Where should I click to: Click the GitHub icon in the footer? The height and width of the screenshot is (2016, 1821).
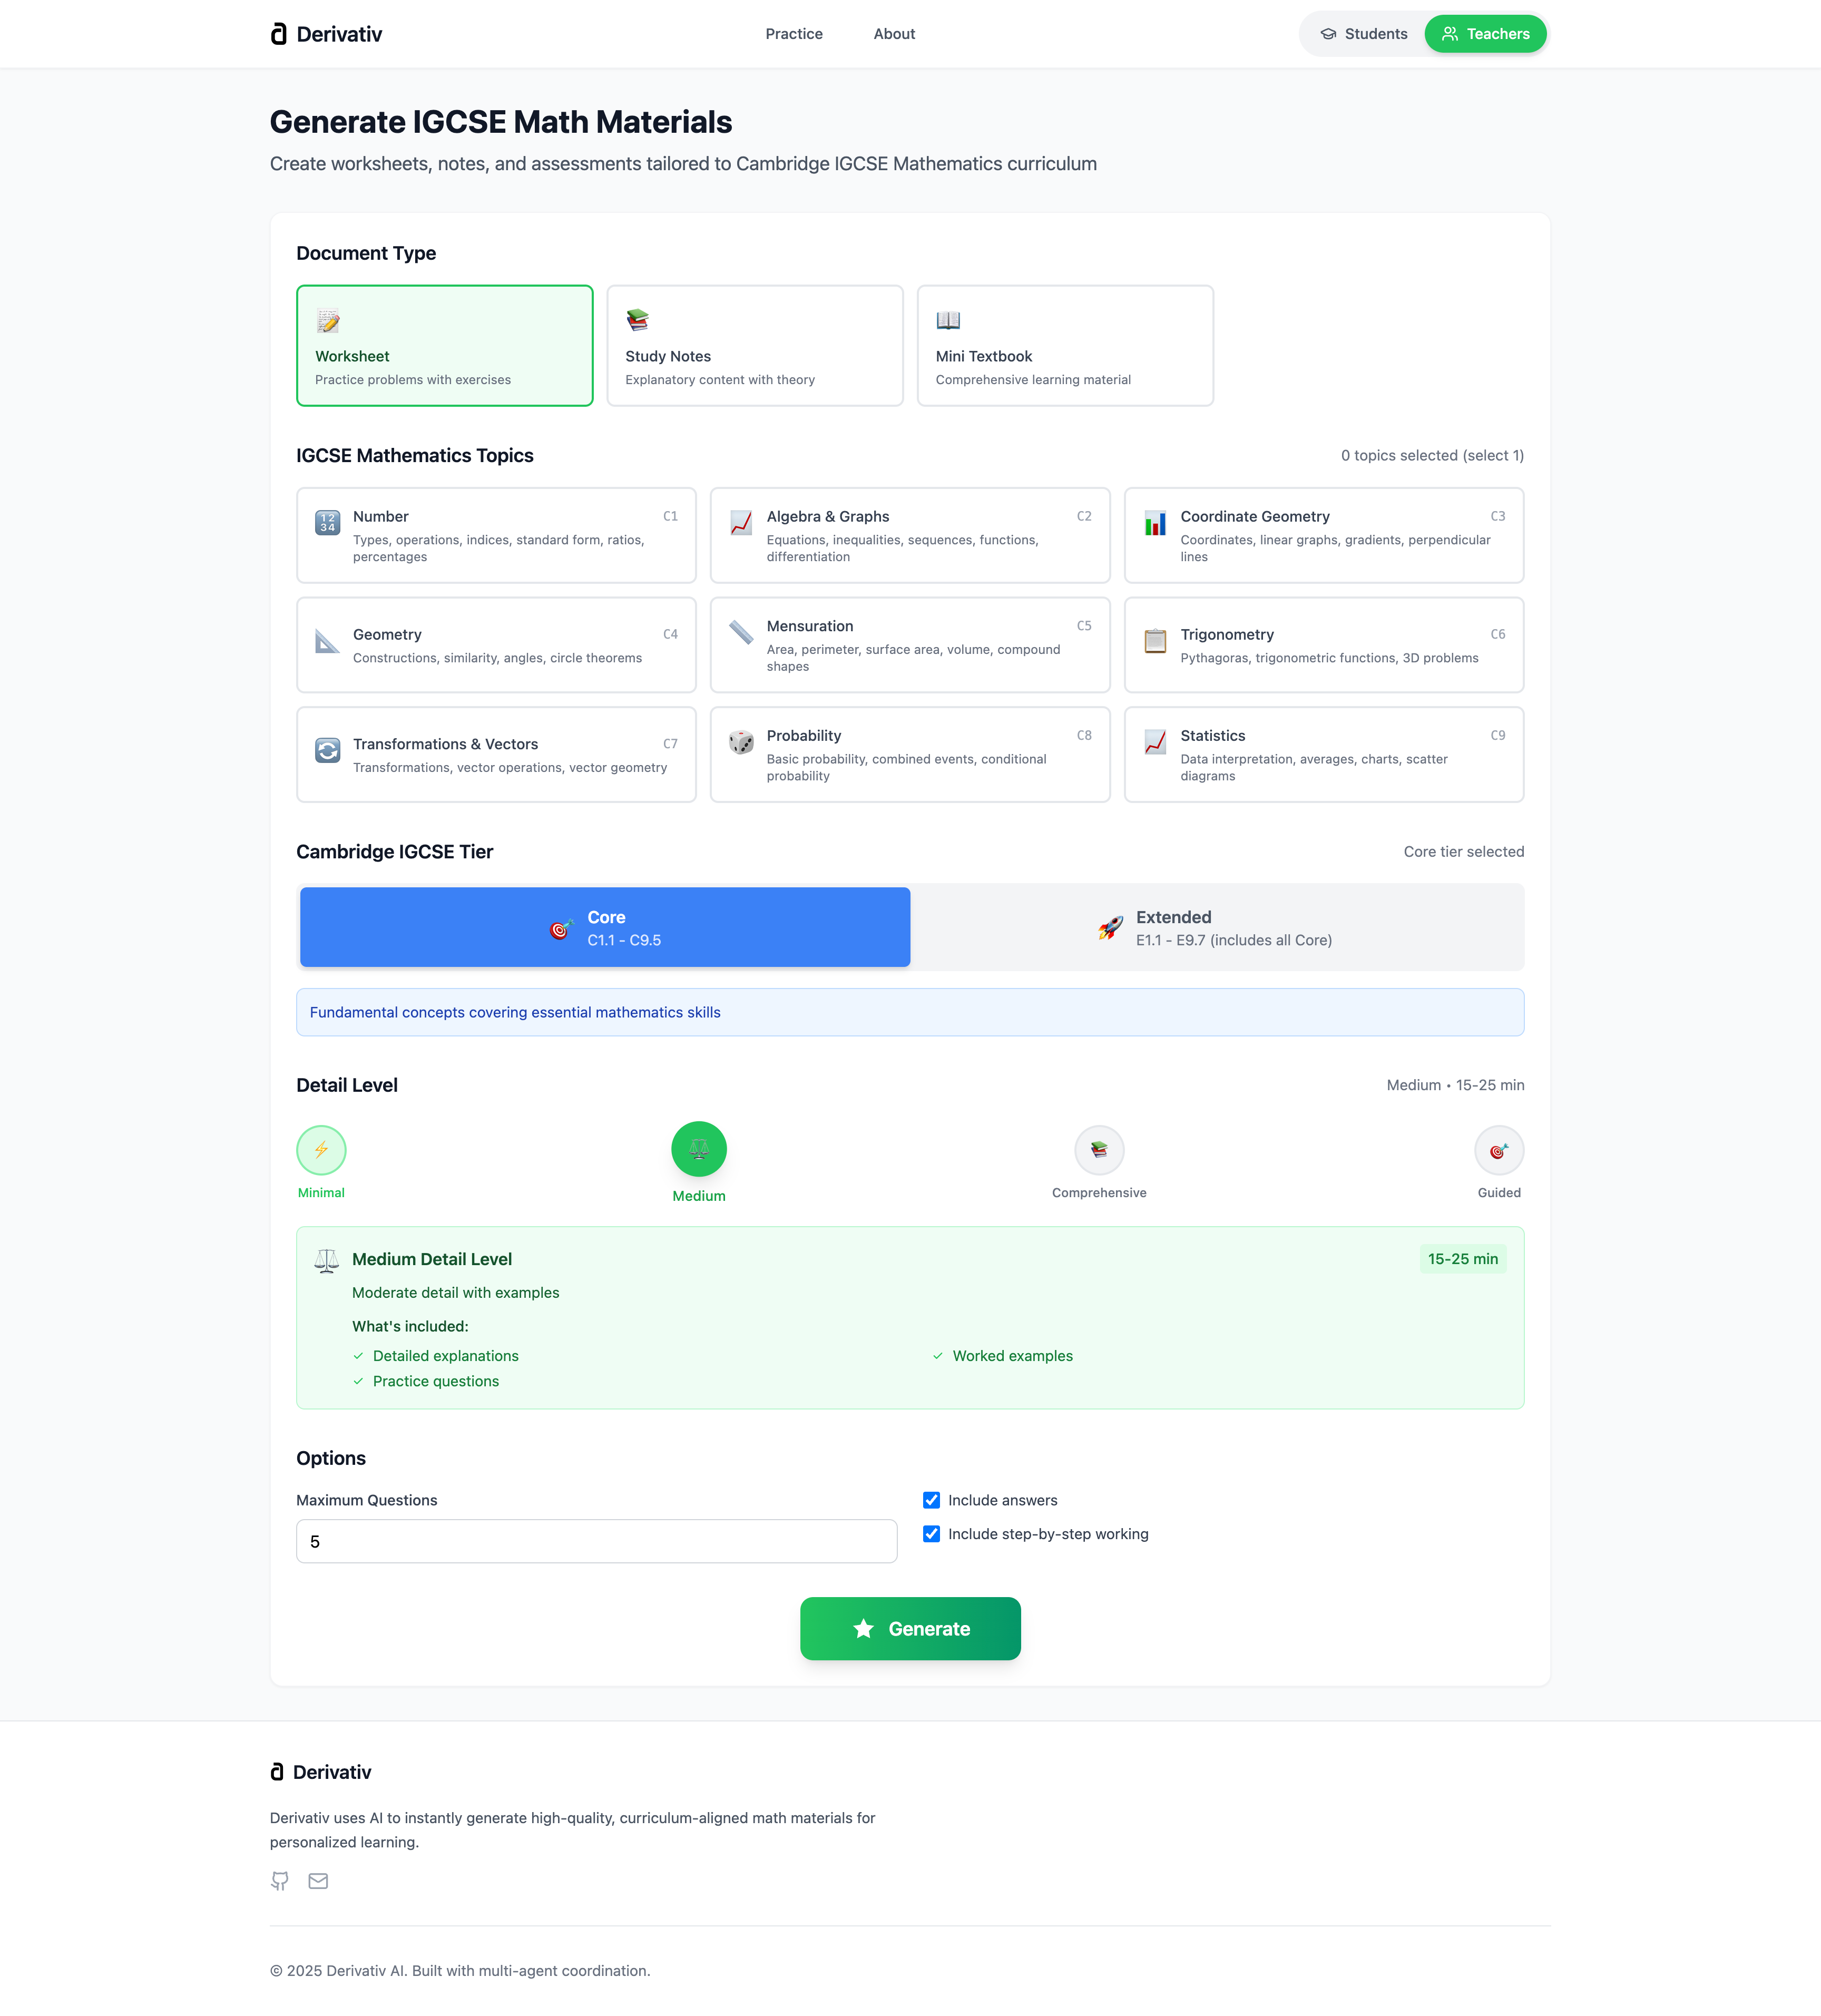click(x=280, y=1881)
